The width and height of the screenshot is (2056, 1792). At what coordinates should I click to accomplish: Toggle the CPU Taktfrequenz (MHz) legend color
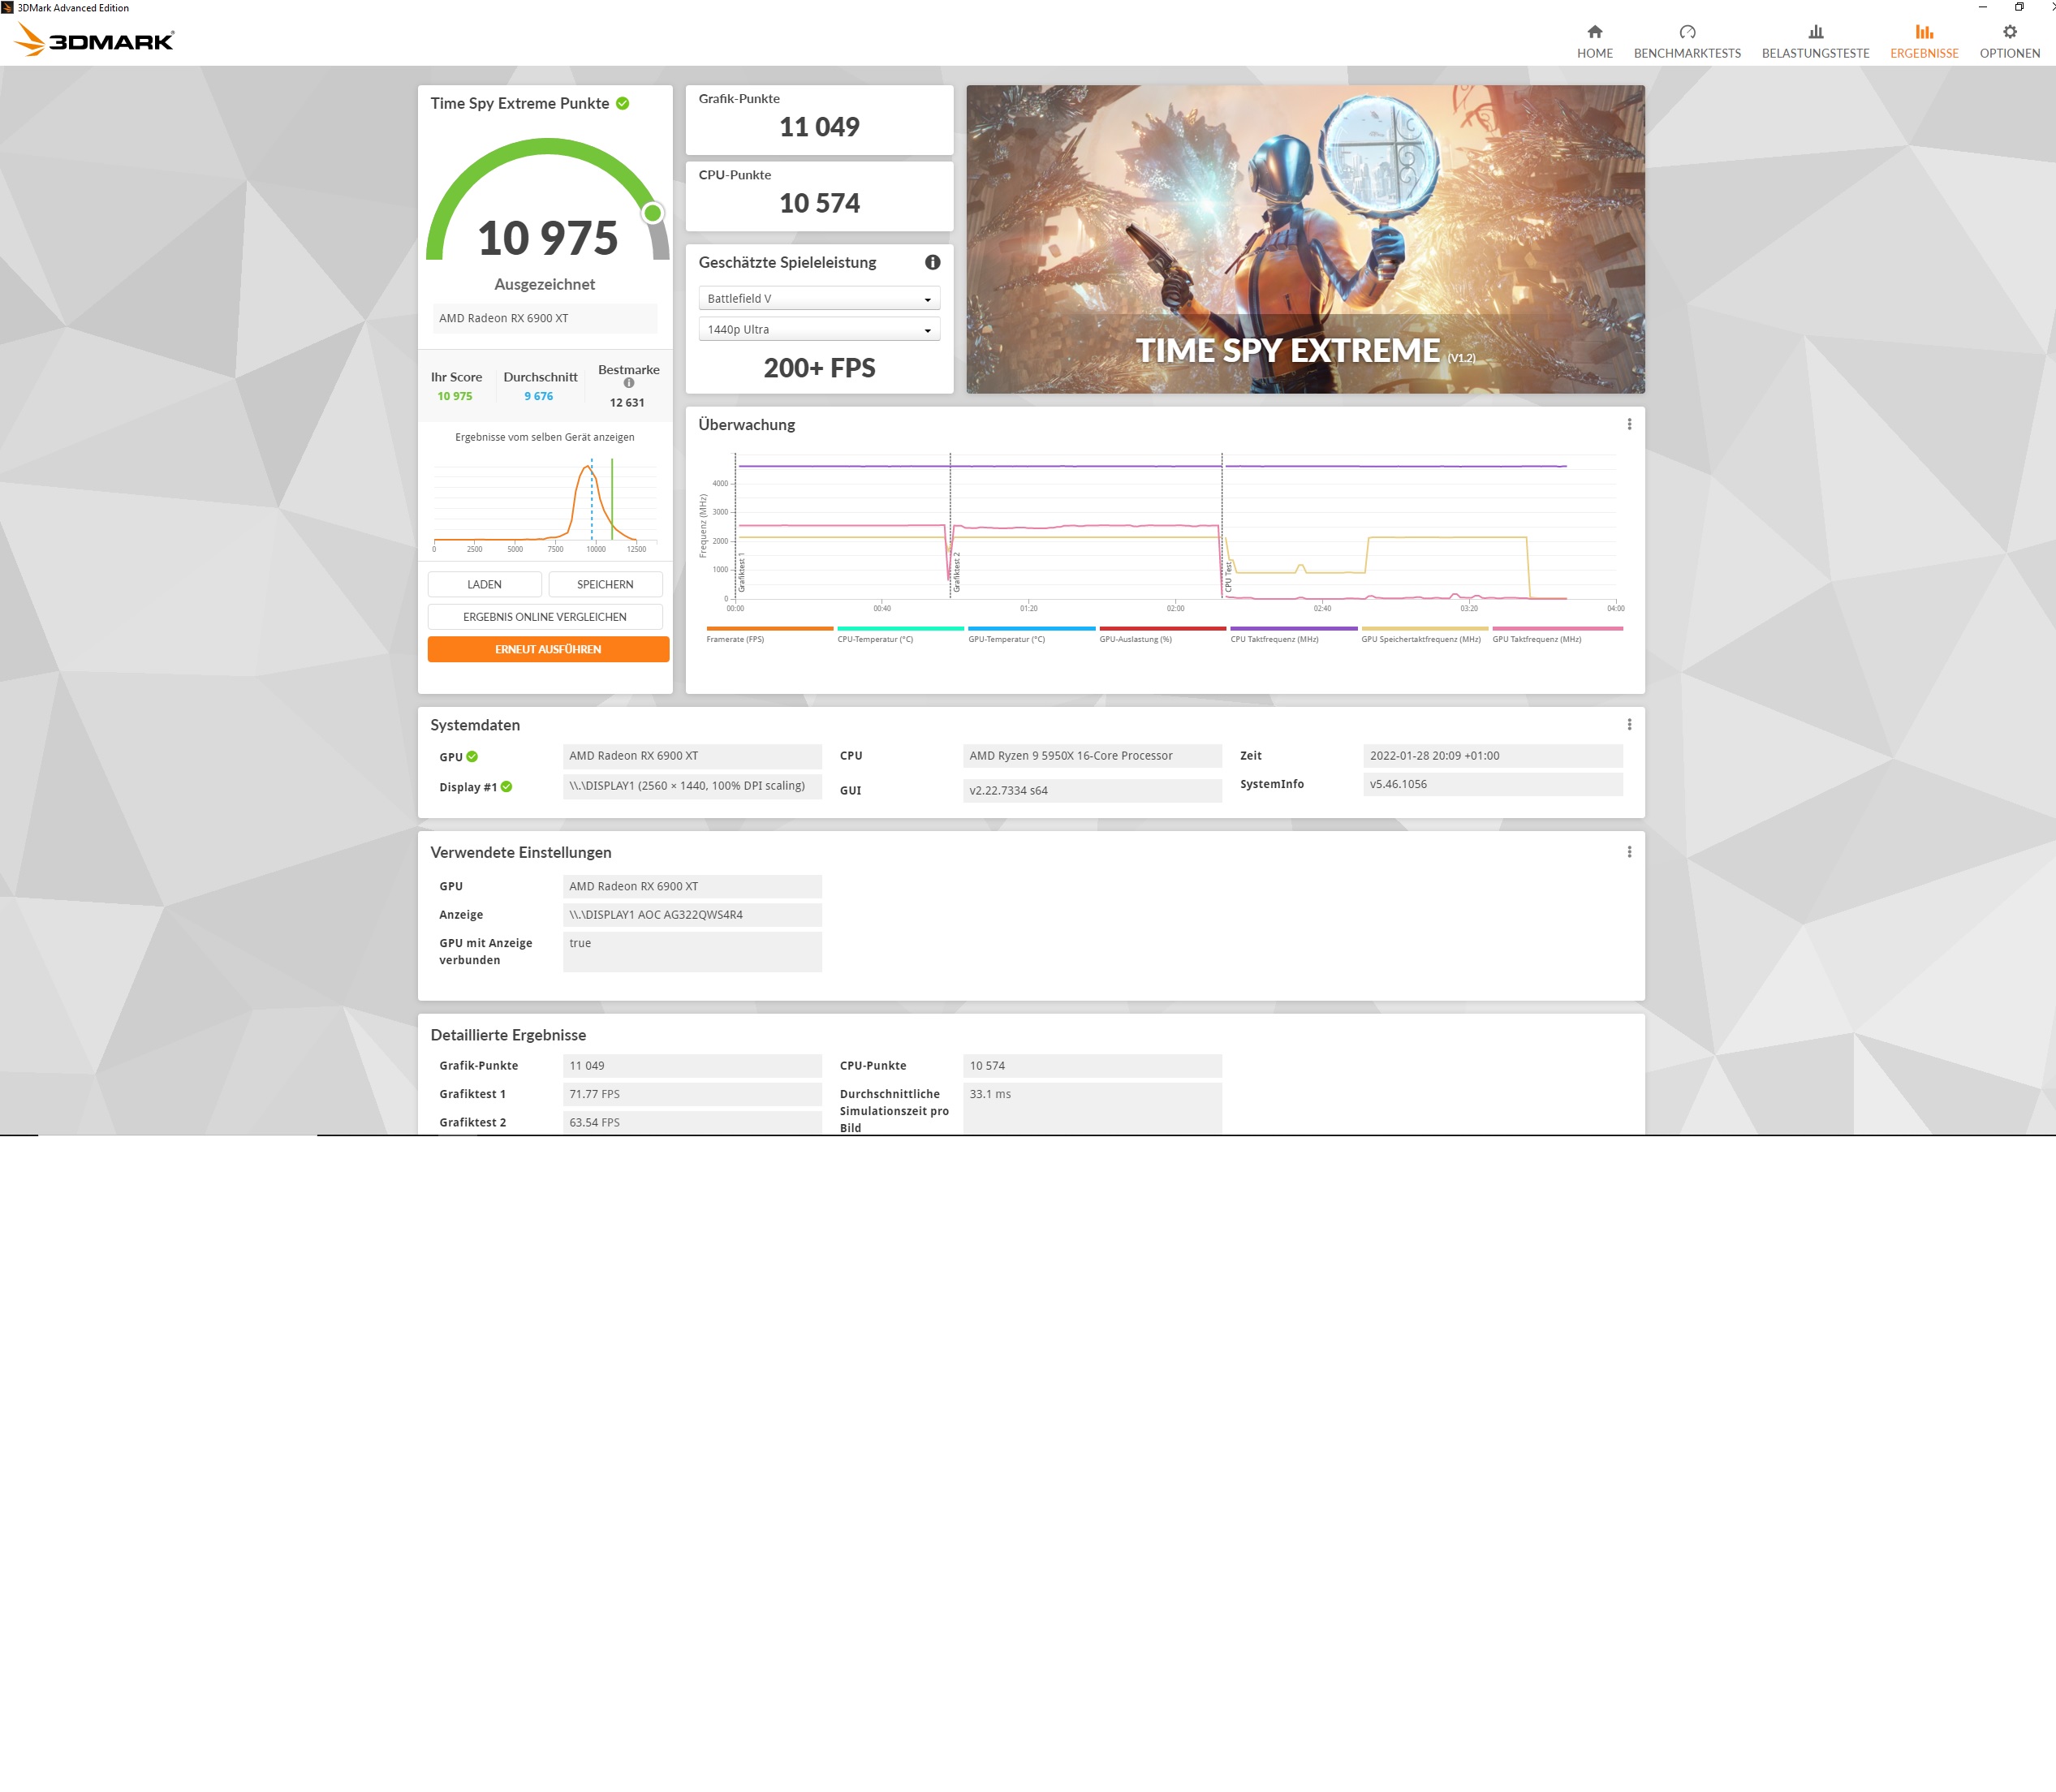coord(1293,628)
